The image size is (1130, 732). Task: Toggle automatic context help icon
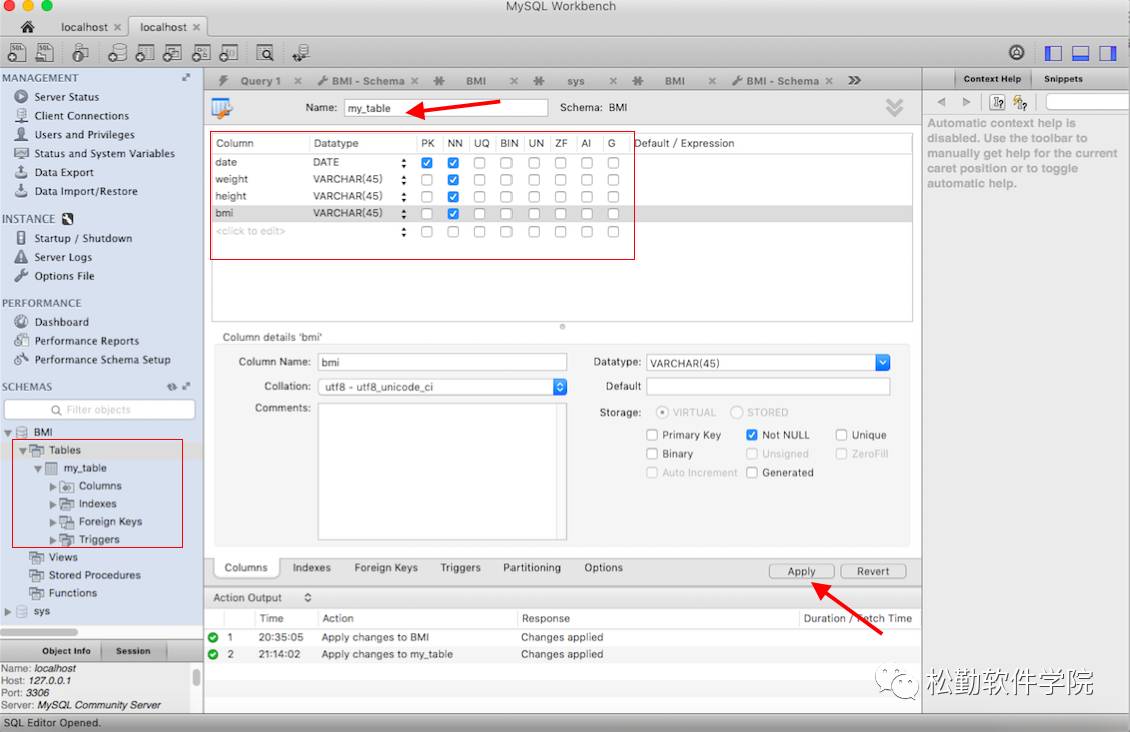tap(1020, 102)
